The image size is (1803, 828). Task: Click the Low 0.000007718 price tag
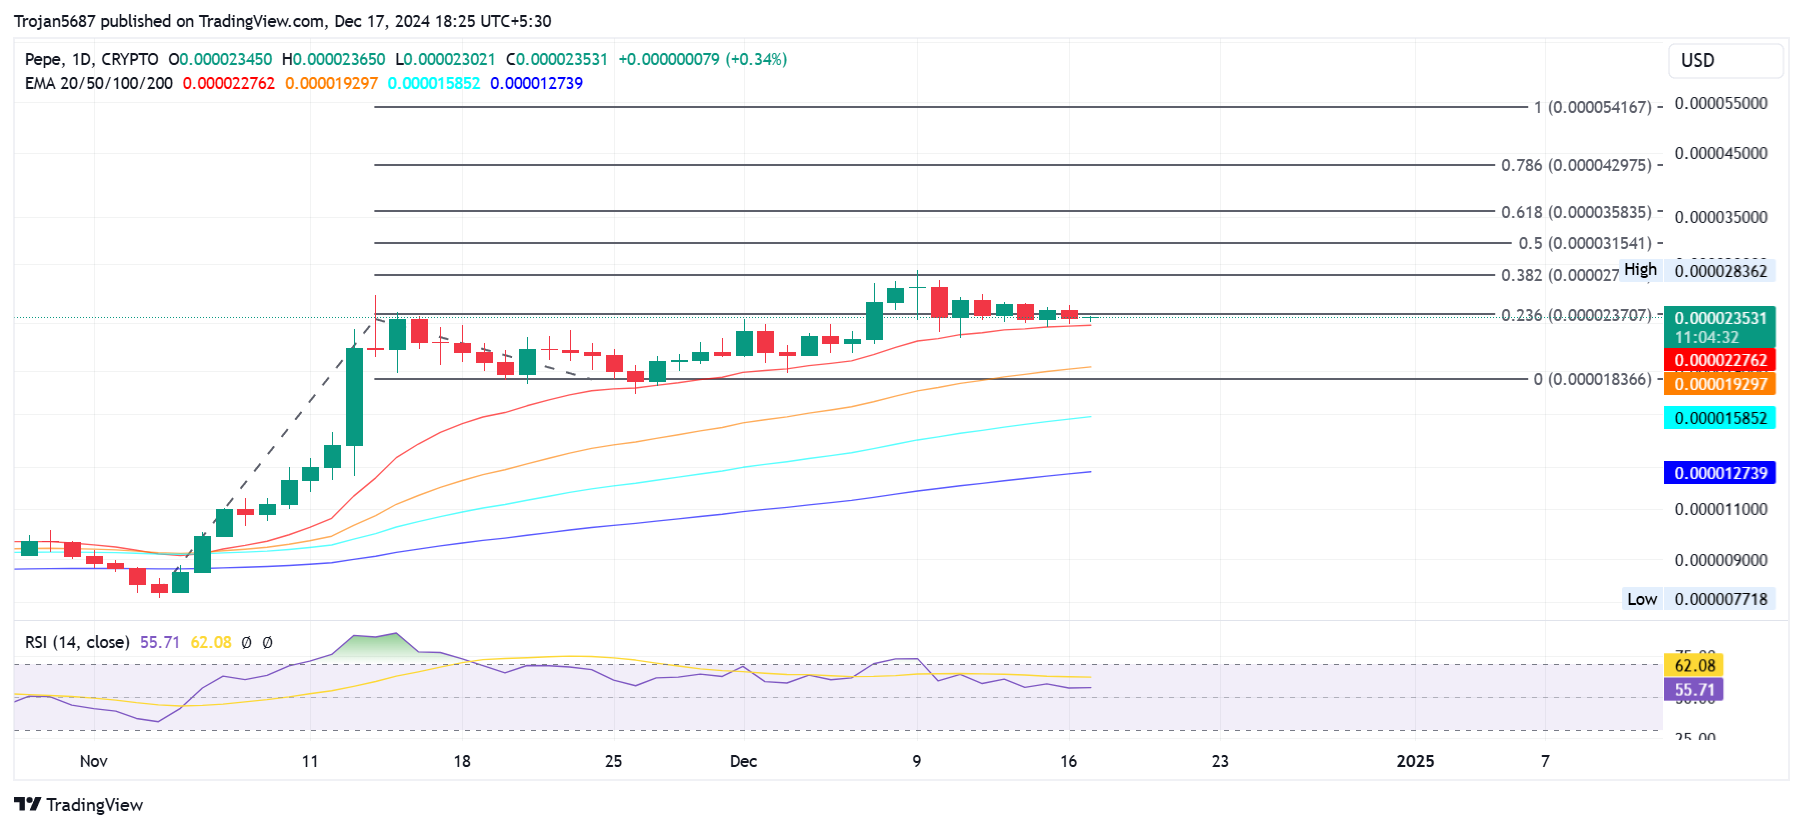point(1698,599)
